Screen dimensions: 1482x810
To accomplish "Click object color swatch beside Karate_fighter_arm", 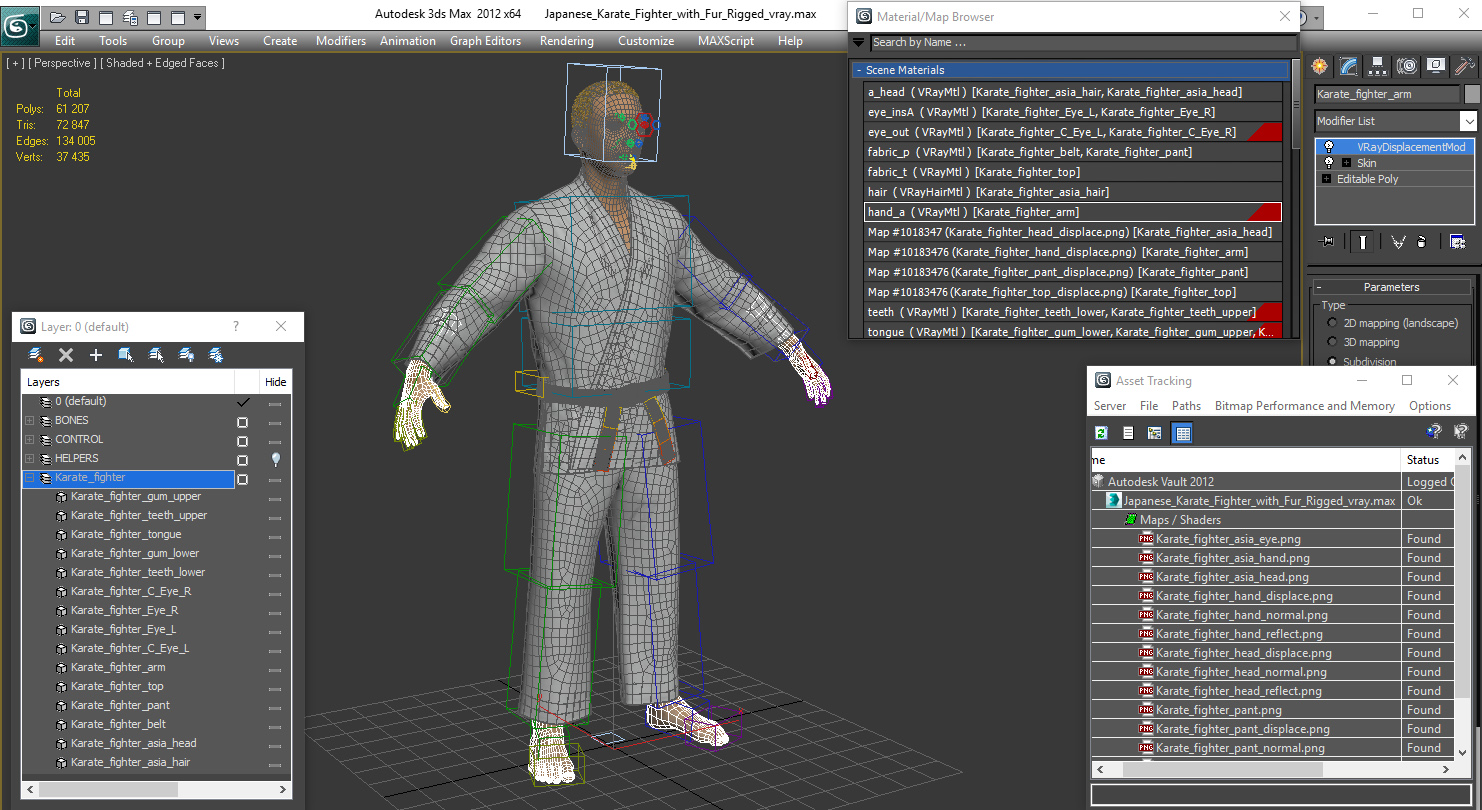I will point(1472,94).
